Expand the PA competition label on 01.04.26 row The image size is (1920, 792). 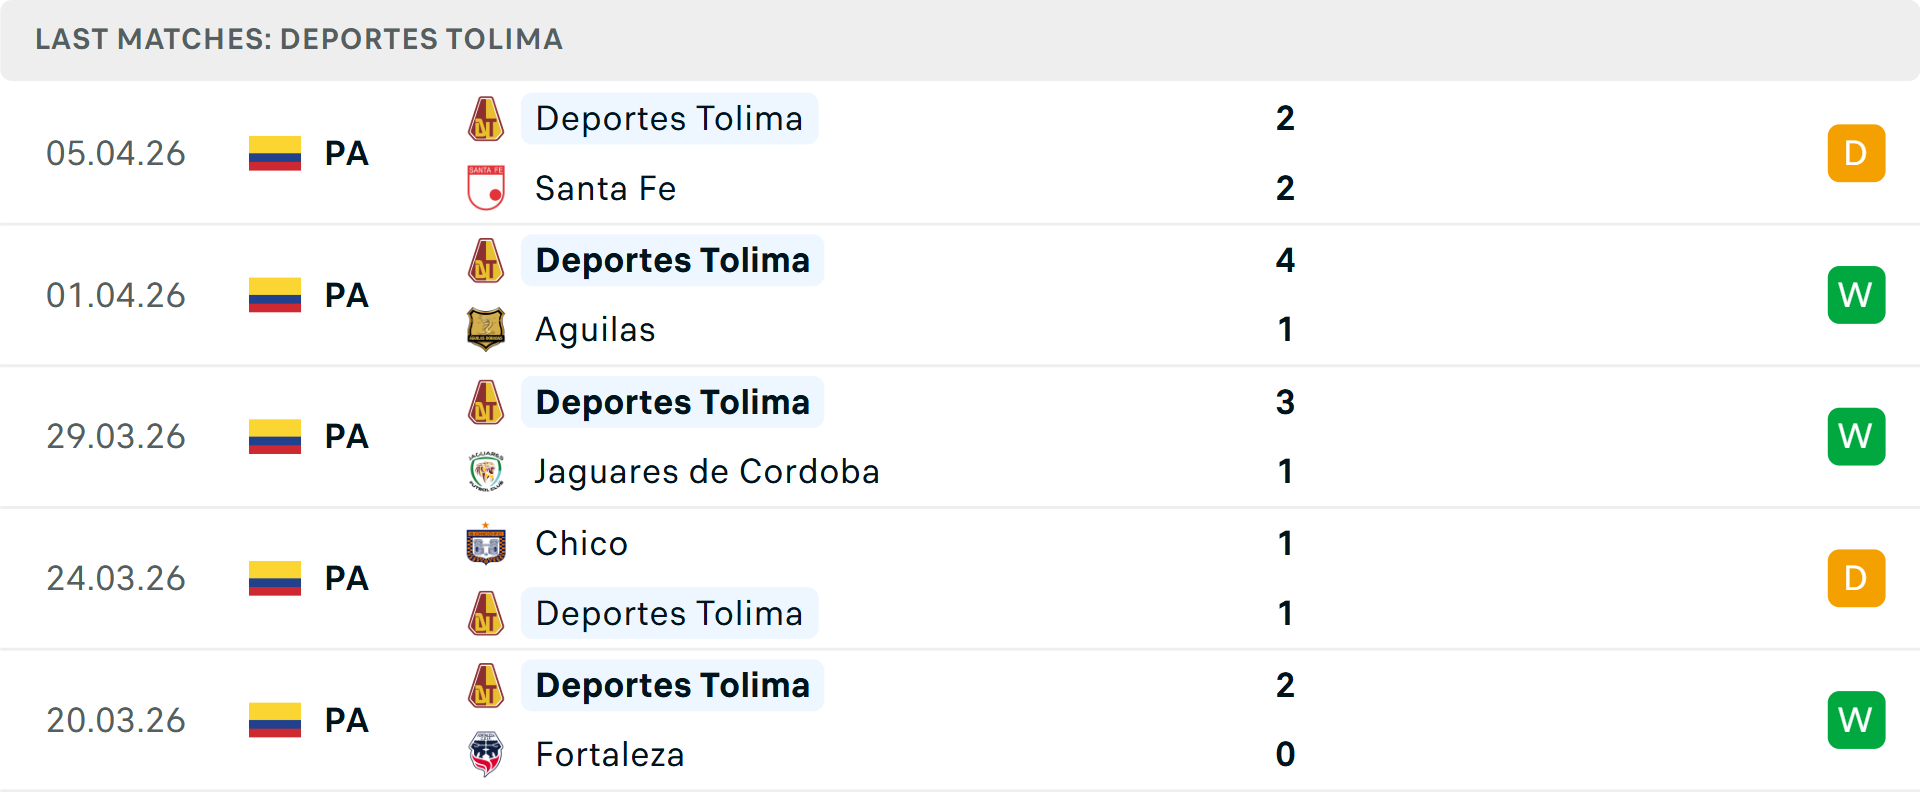pyautogui.click(x=345, y=295)
